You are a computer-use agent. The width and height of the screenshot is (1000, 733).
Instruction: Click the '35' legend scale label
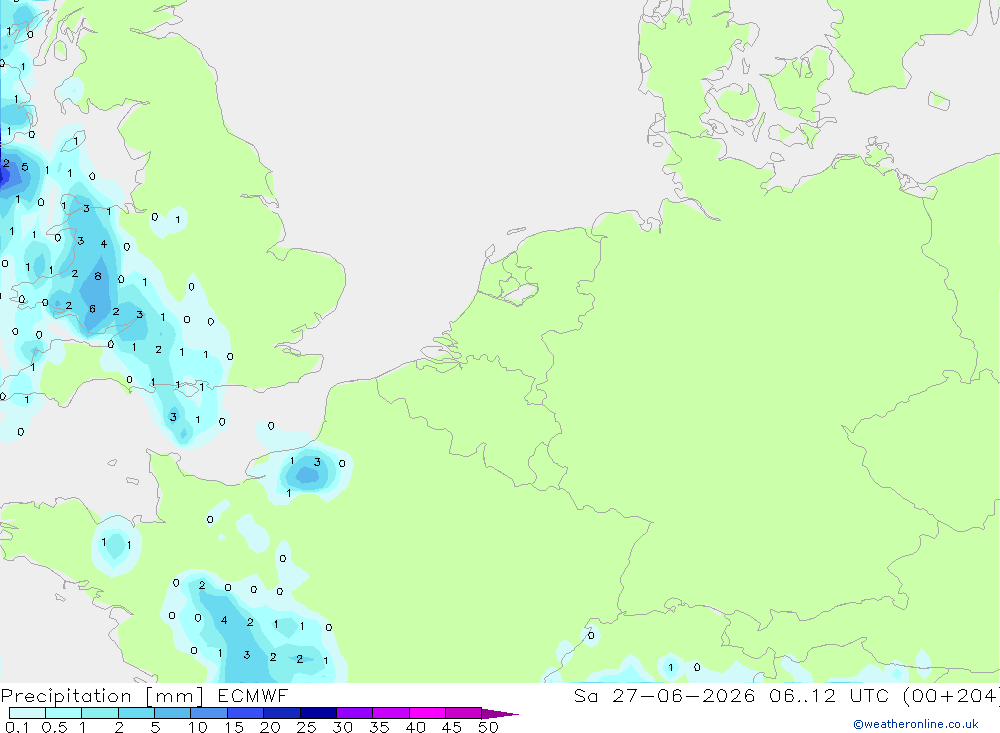pyautogui.click(x=379, y=727)
